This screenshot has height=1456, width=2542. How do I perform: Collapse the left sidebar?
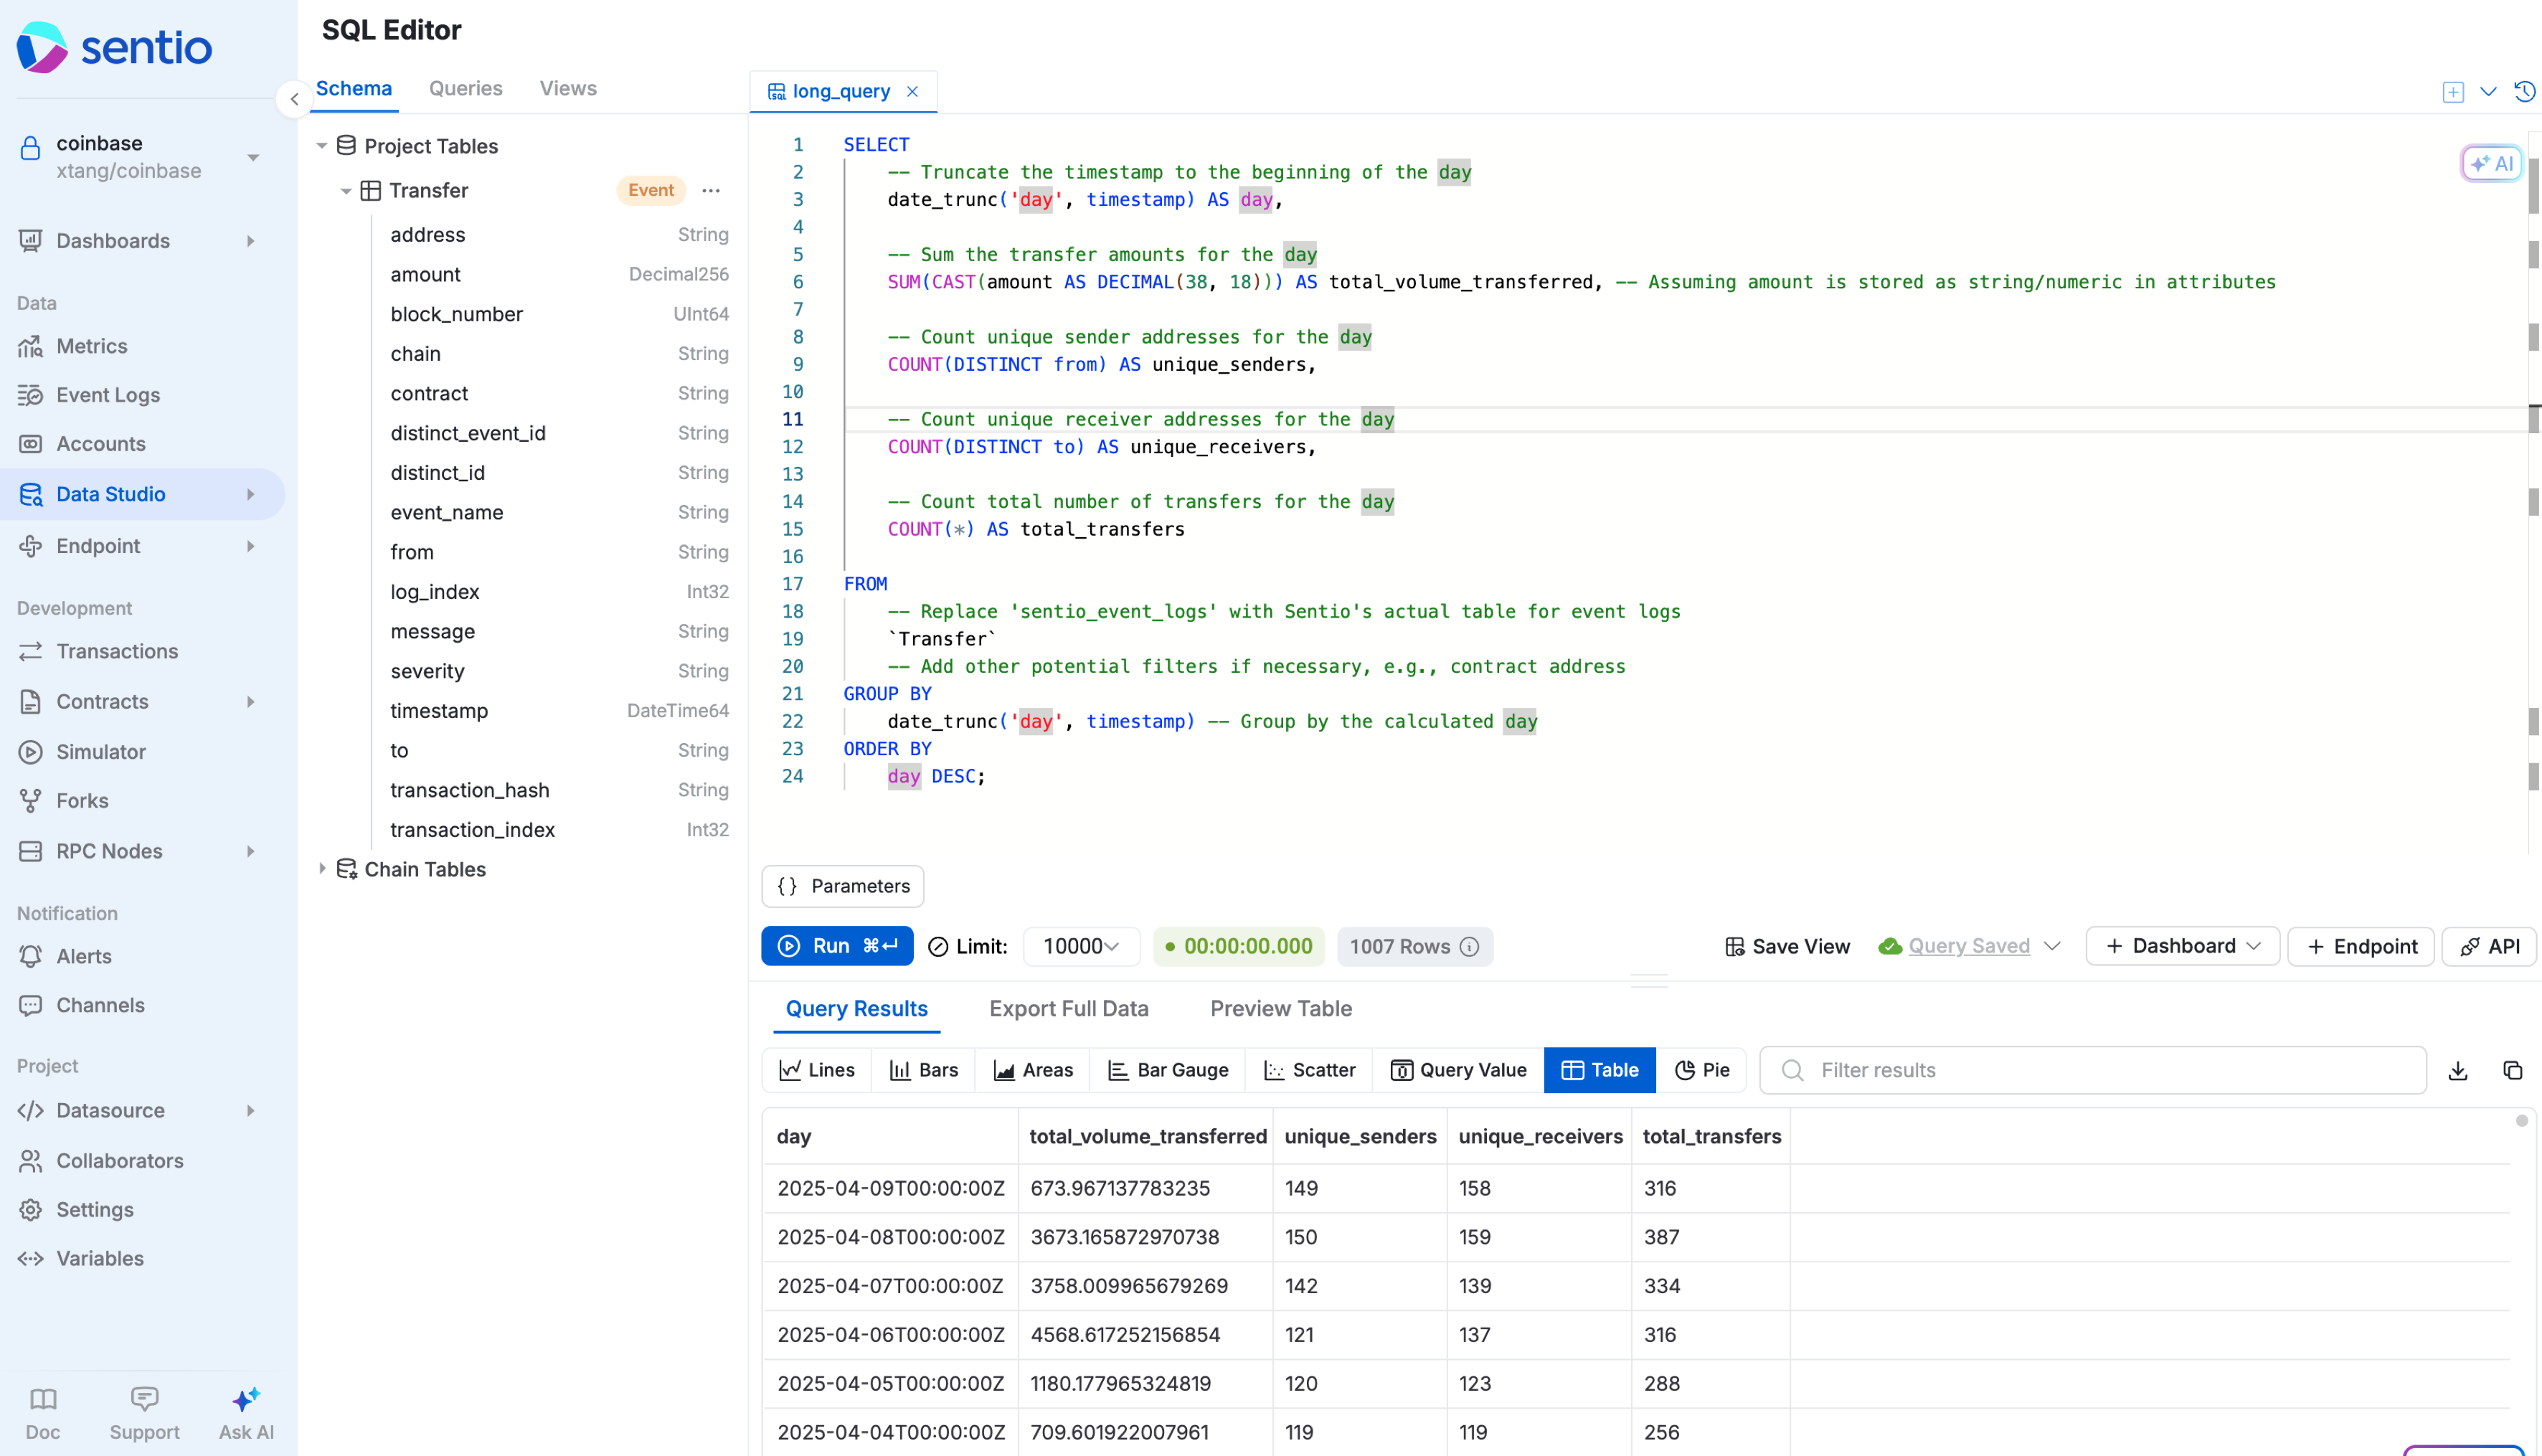tap(294, 99)
